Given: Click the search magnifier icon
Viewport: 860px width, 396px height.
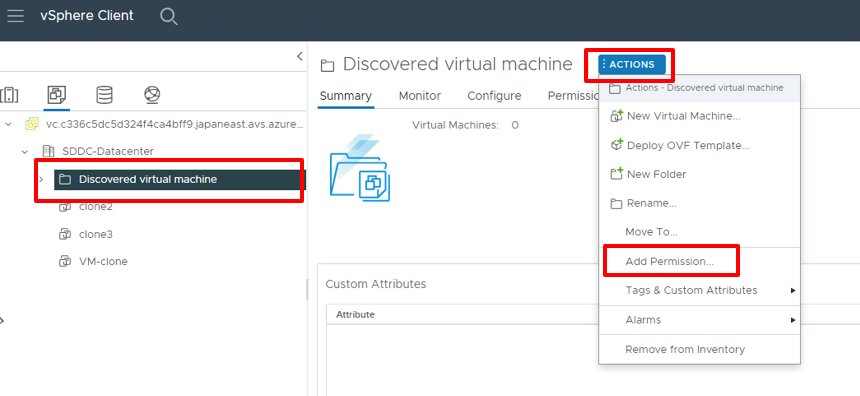Looking at the screenshot, I should [168, 16].
